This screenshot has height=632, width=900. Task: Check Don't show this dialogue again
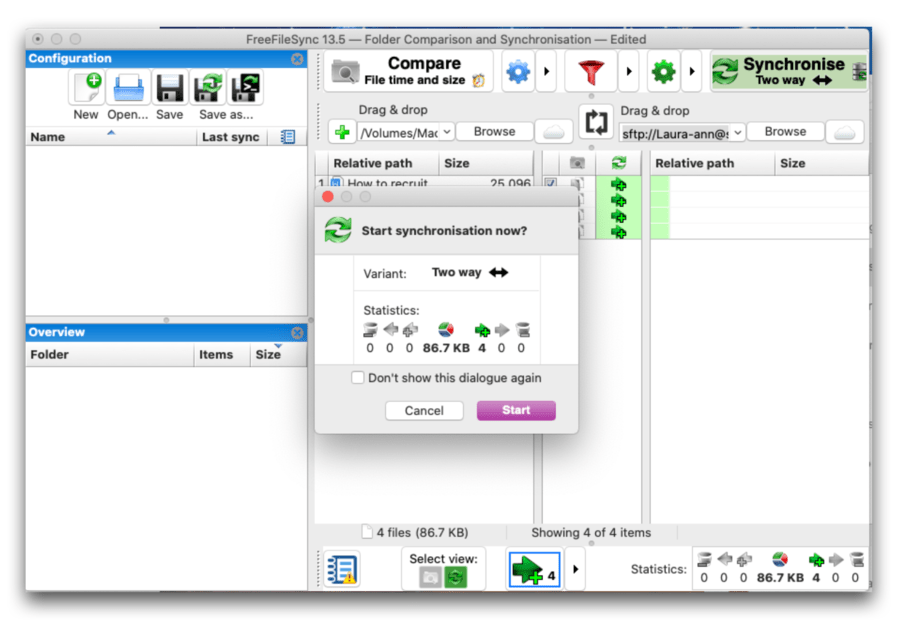pos(357,378)
